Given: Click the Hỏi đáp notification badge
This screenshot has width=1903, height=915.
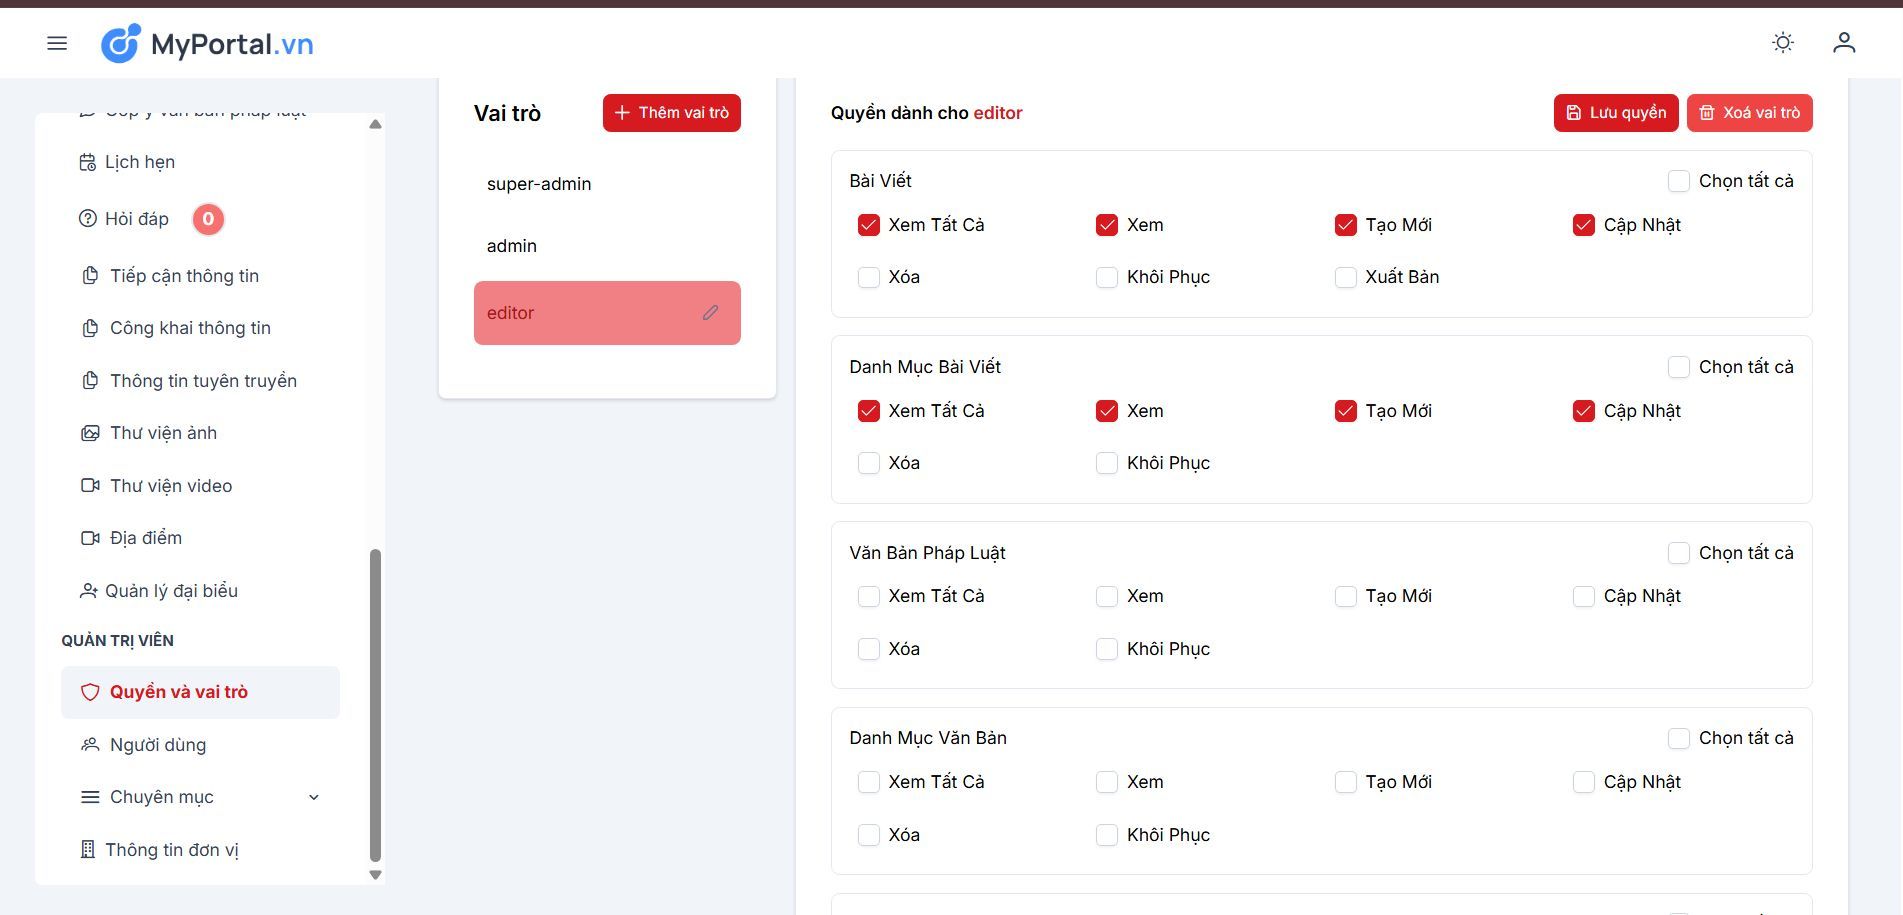Looking at the screenshot, I should (208, 219).
